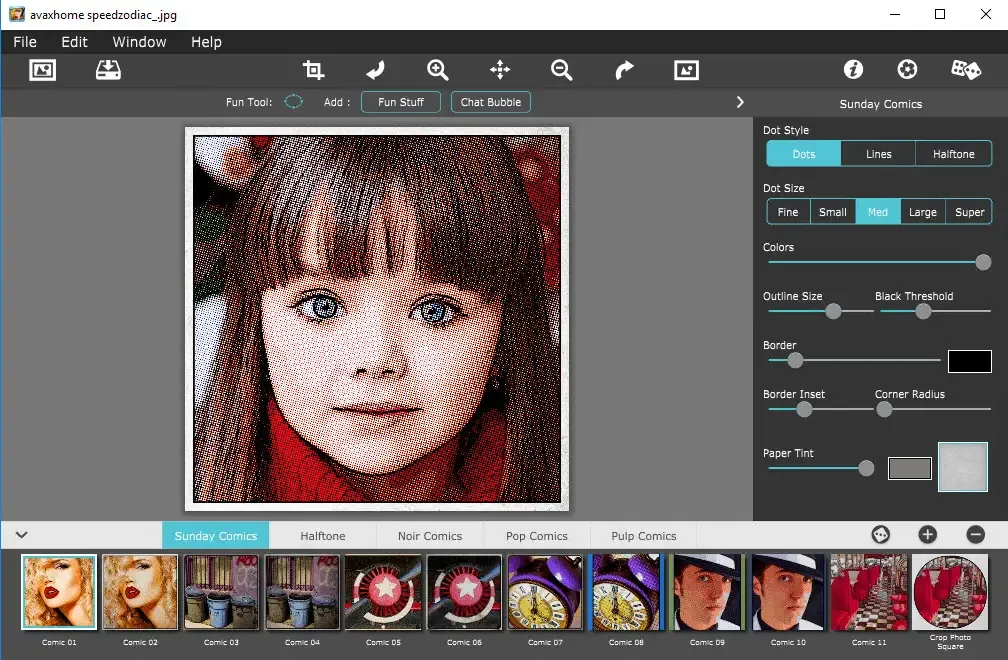
Task: Click the Redo curved arrow icon
Action: tap(624, 69)
